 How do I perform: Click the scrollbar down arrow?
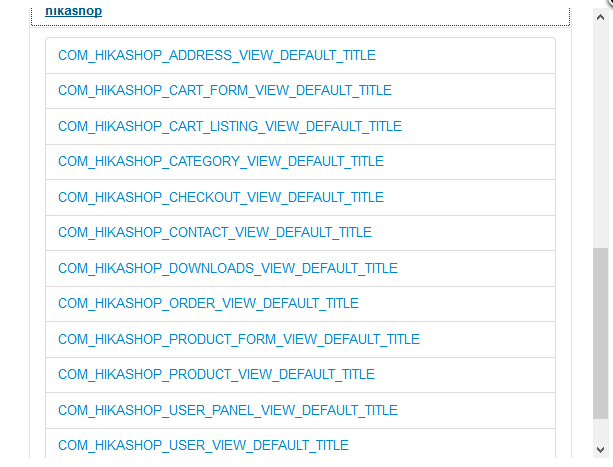pos(601,450)
